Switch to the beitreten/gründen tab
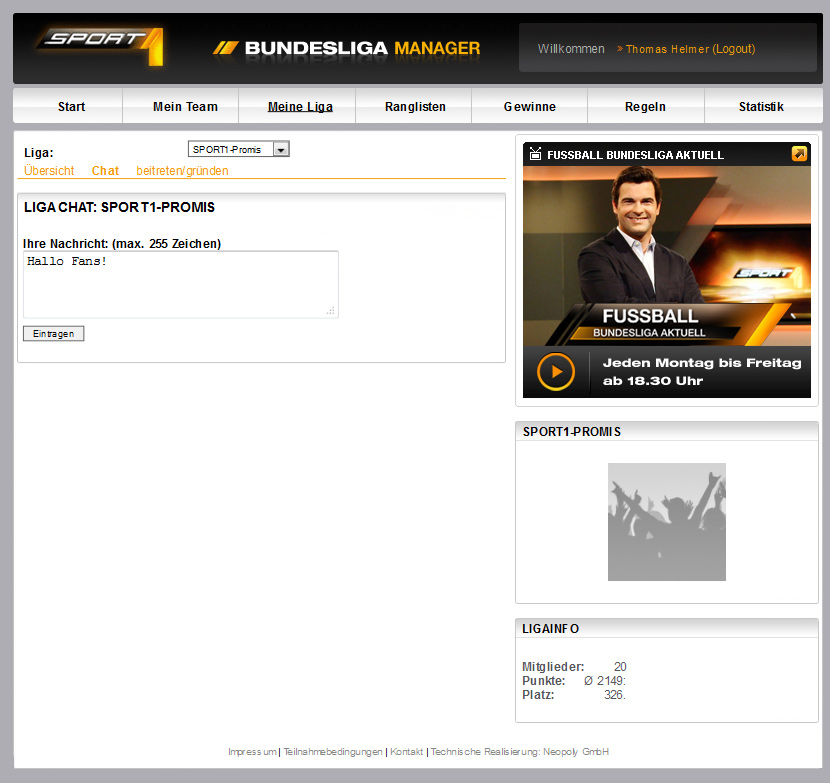 [x=182, y=170]
